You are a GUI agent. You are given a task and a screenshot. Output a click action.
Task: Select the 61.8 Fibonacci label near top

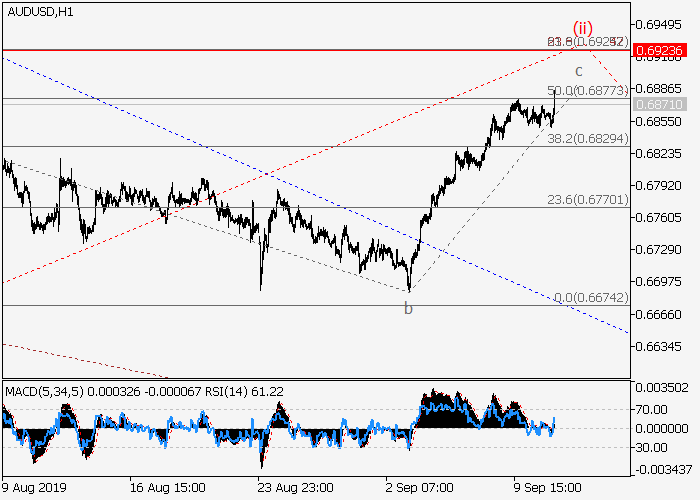(x=587, y=42)
